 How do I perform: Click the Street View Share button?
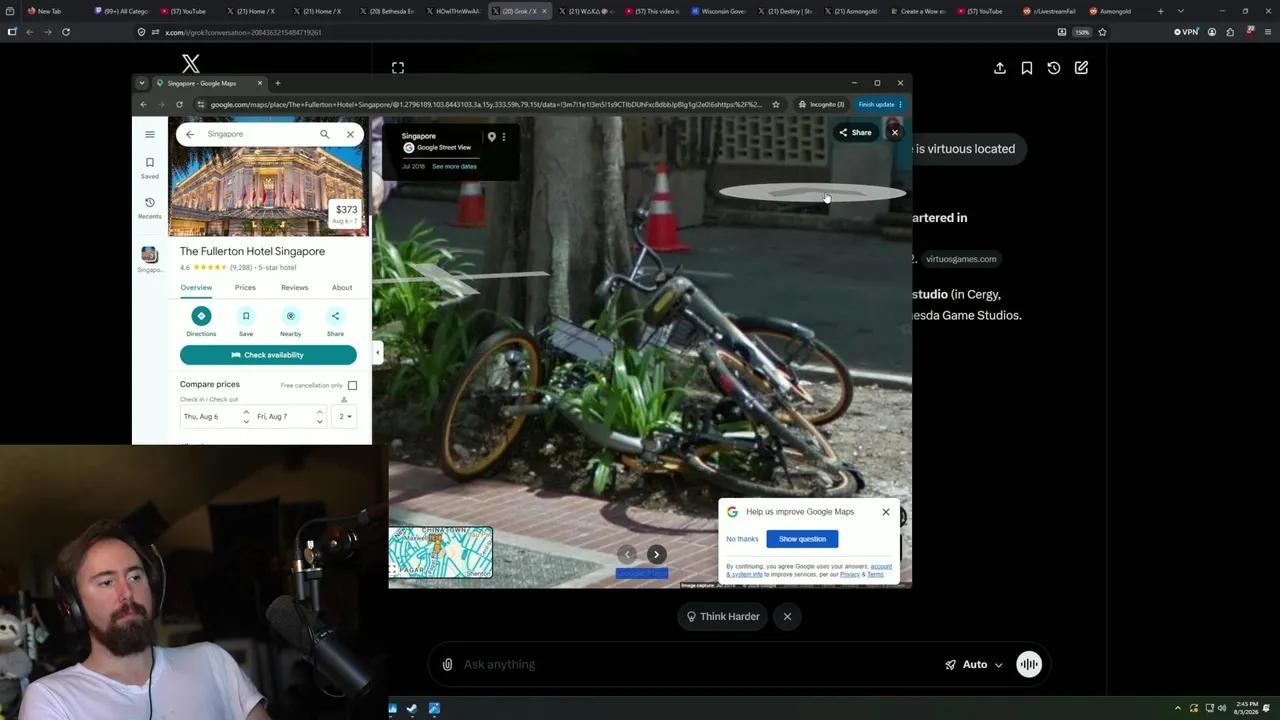(x=855, y=132)
